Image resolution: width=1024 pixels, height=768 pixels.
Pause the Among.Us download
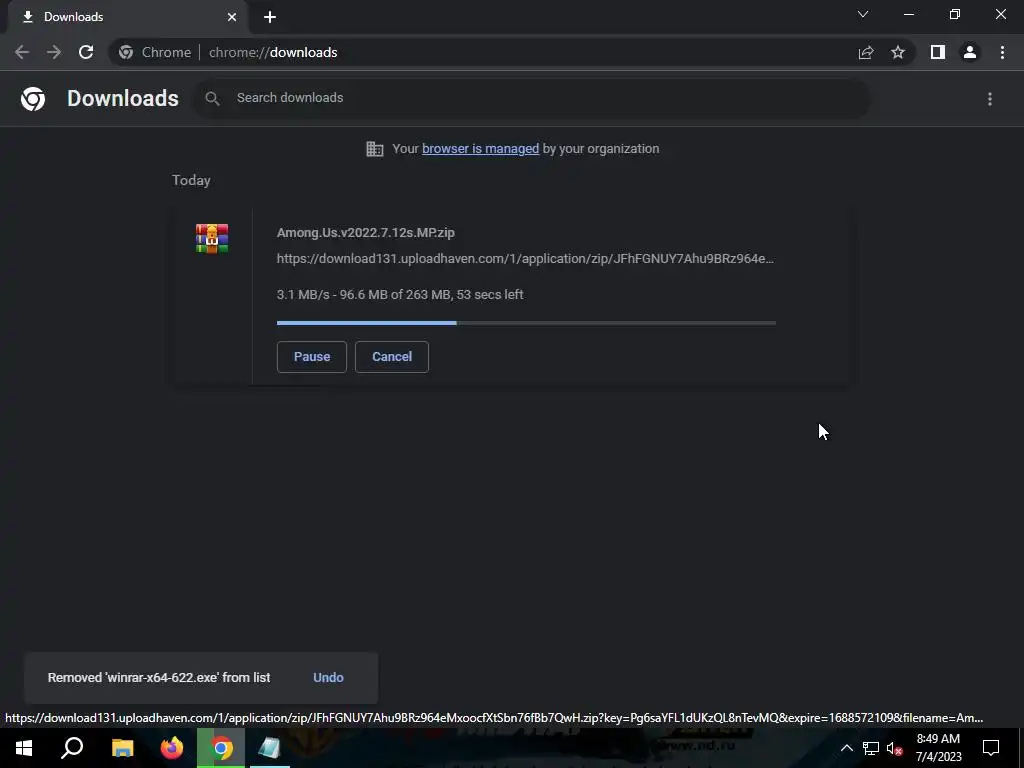tap(312, 357)
